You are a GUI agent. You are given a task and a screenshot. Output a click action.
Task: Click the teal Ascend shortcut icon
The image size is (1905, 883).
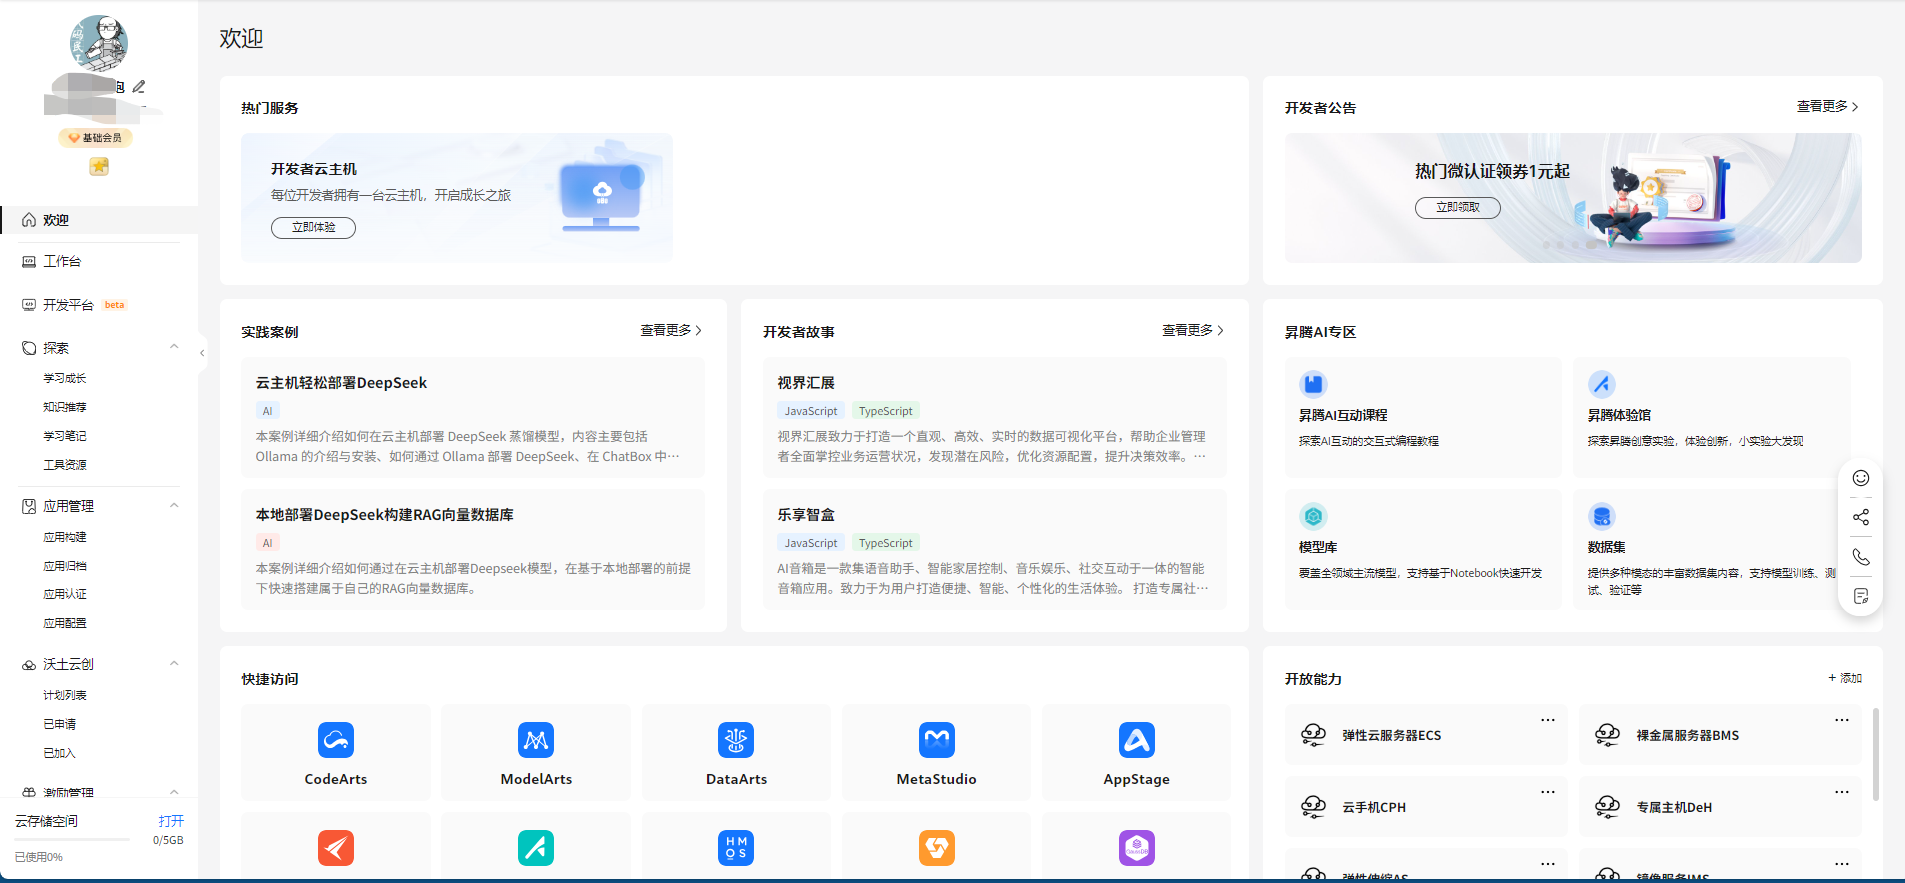pos(536,848)
